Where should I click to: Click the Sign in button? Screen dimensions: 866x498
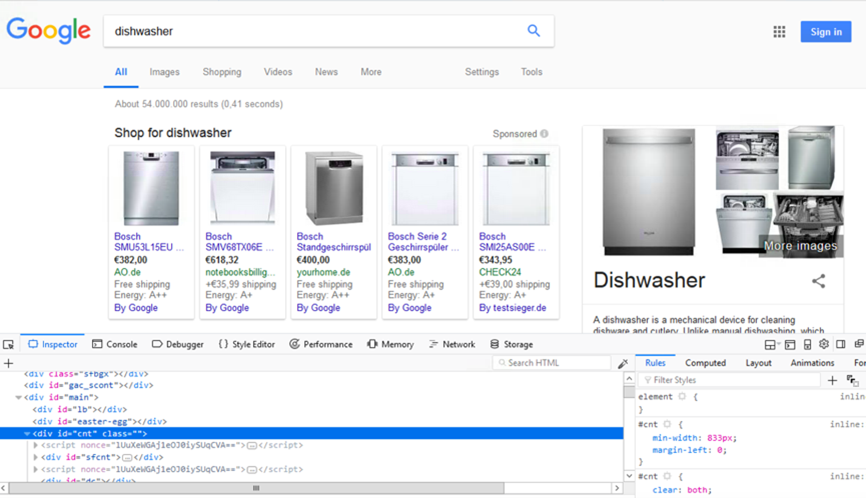826,31
